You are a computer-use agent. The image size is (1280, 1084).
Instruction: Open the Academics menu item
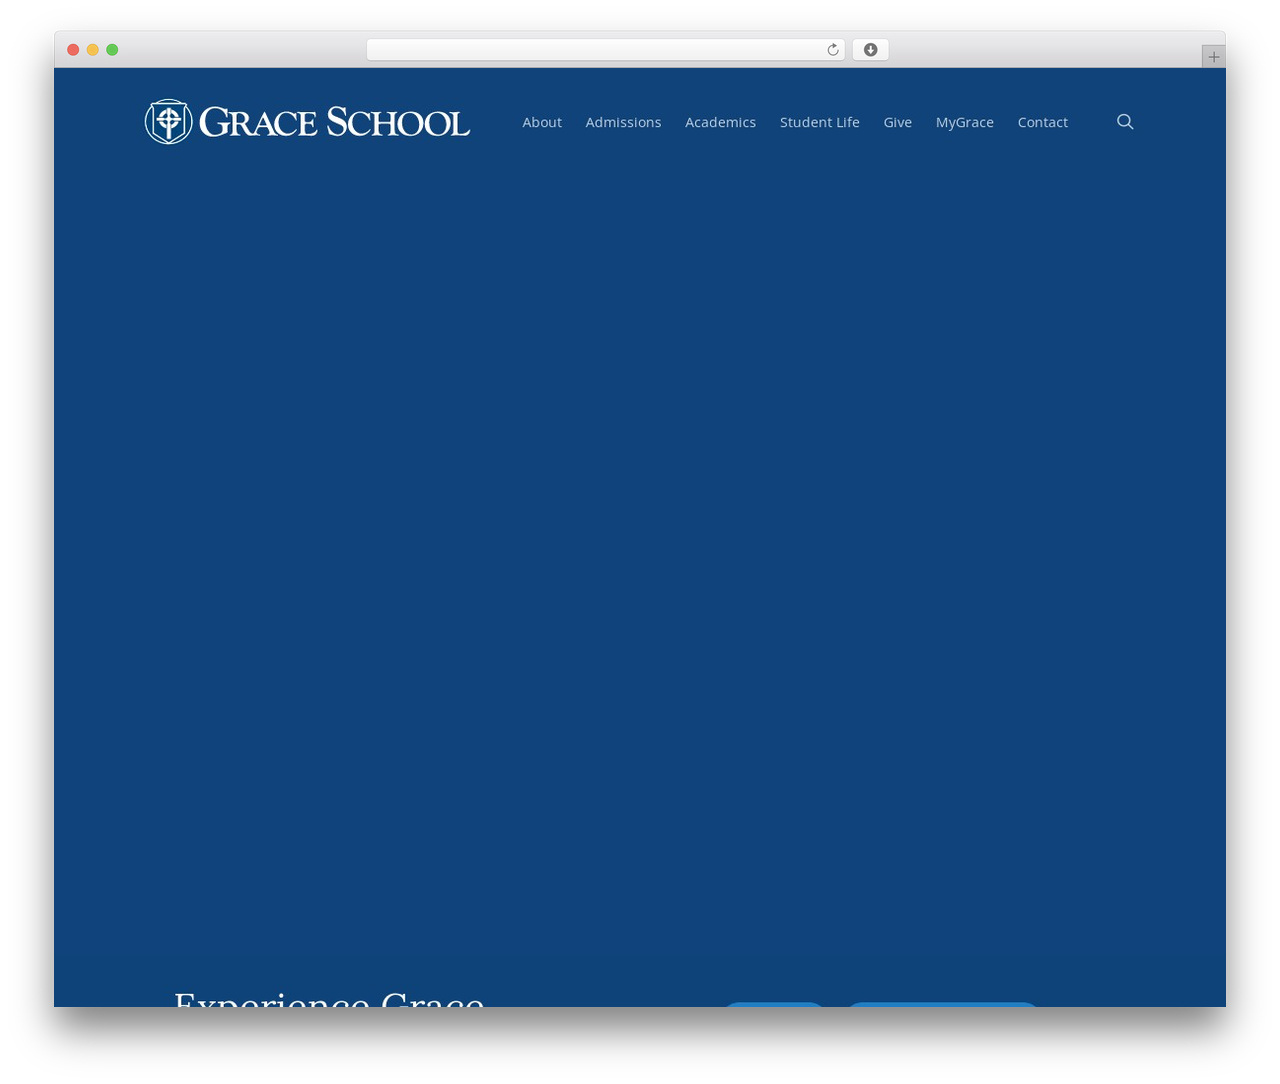[720, 122]
